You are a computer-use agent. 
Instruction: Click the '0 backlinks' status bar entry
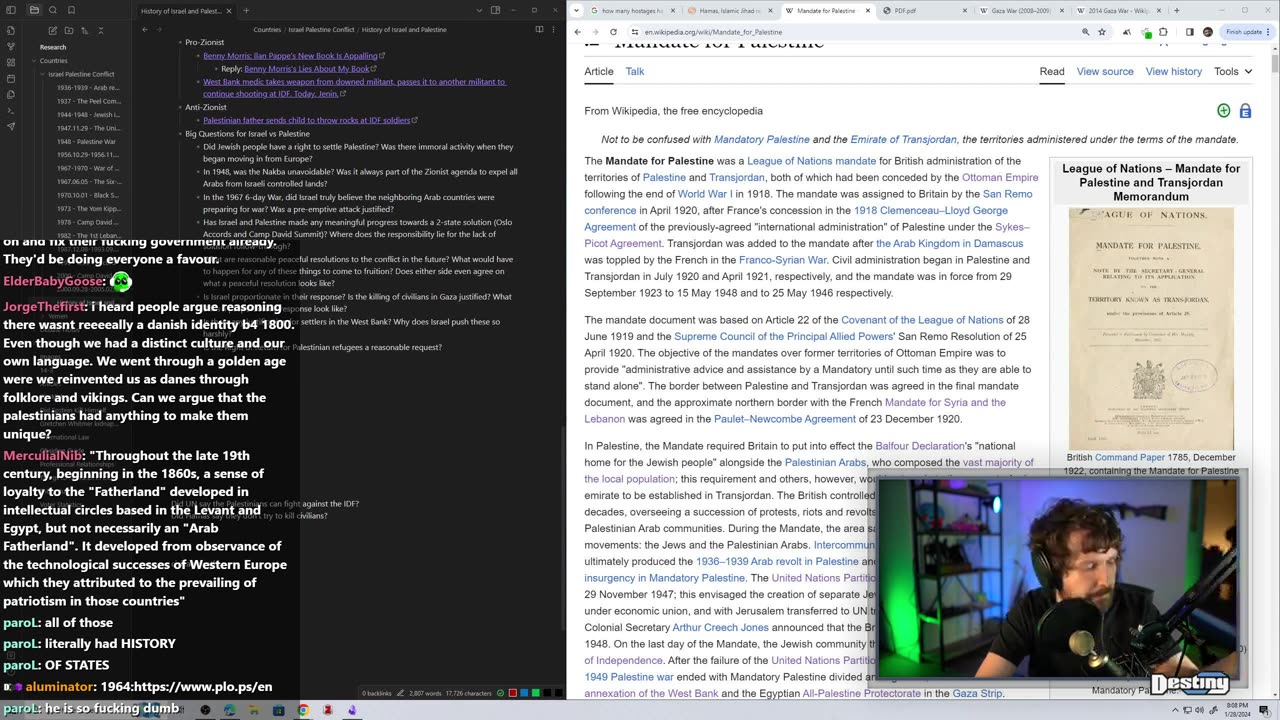[x=377, y=693]
